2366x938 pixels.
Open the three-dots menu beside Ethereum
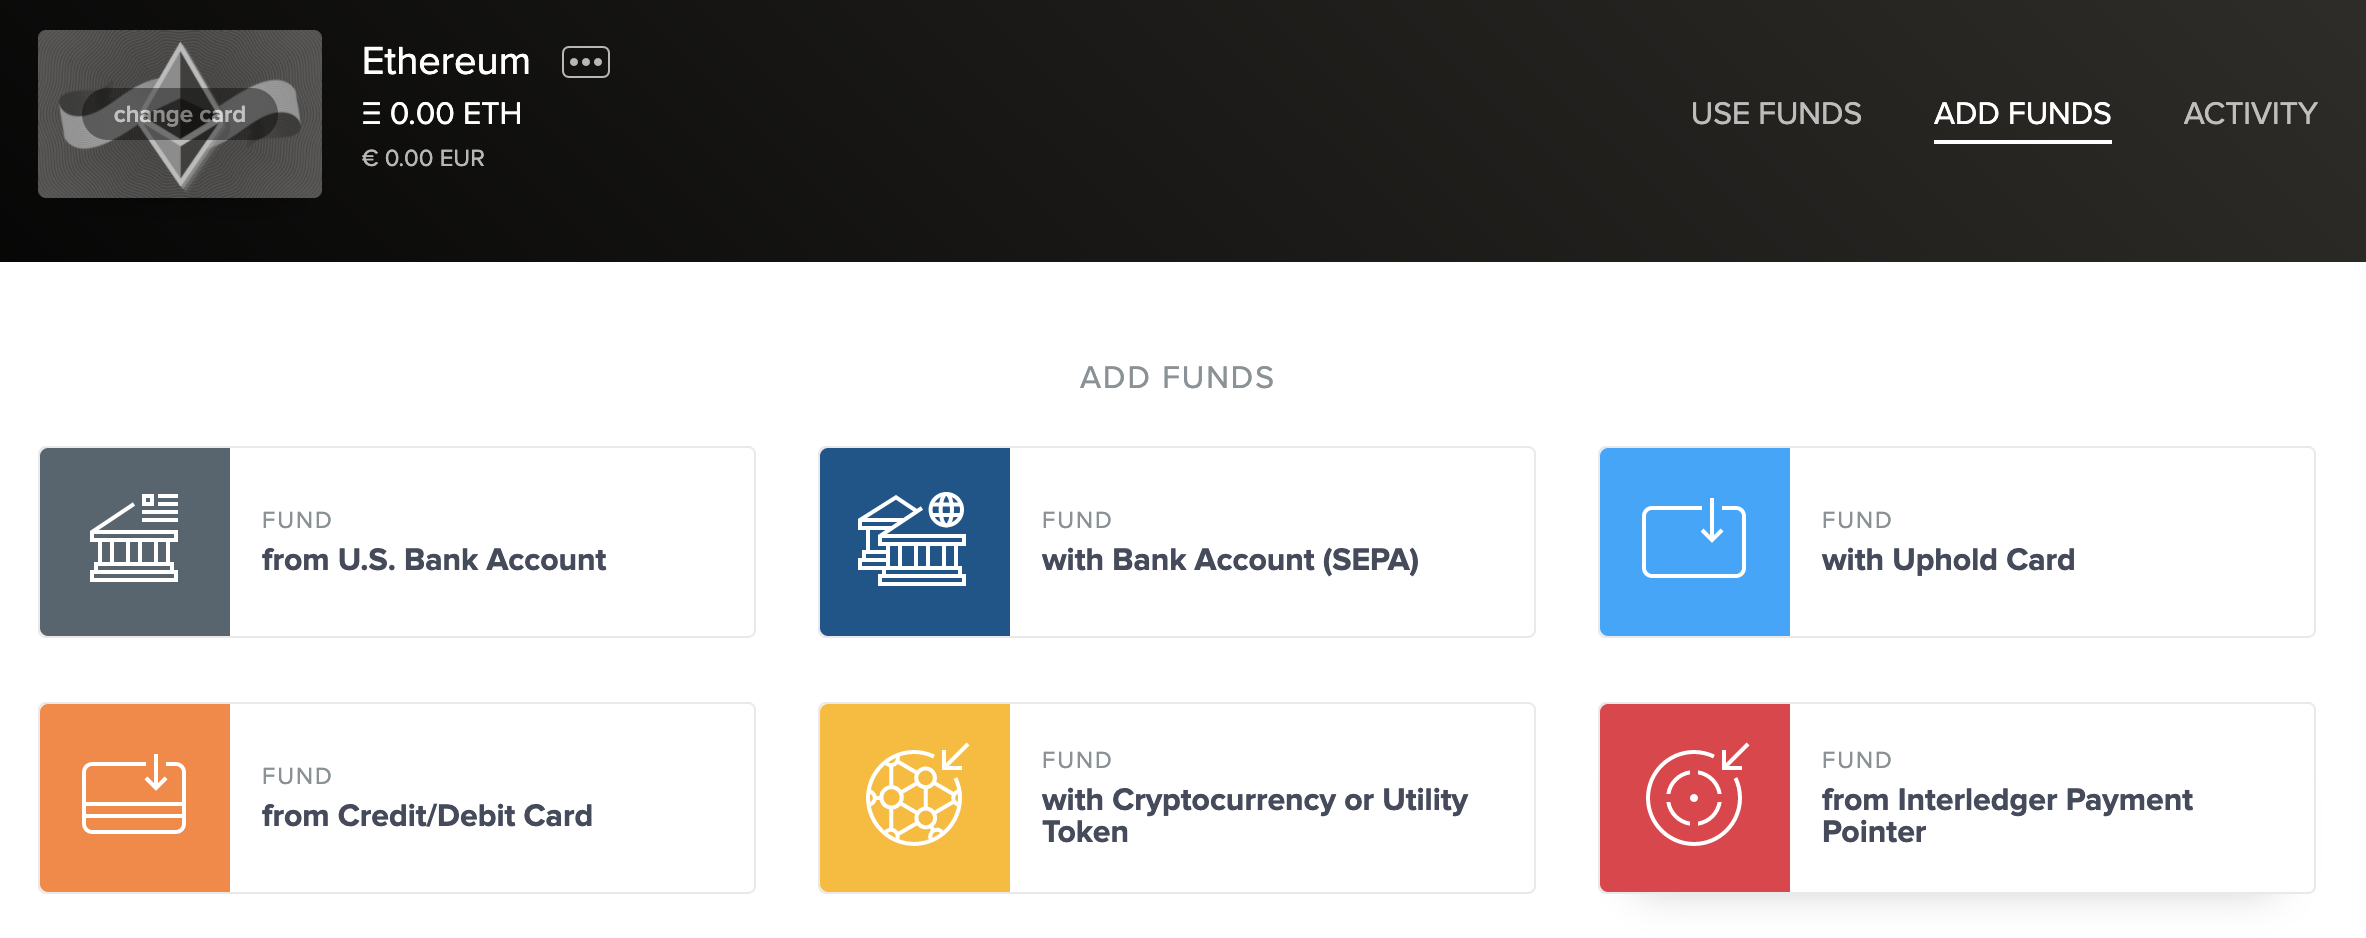[585, 62]
